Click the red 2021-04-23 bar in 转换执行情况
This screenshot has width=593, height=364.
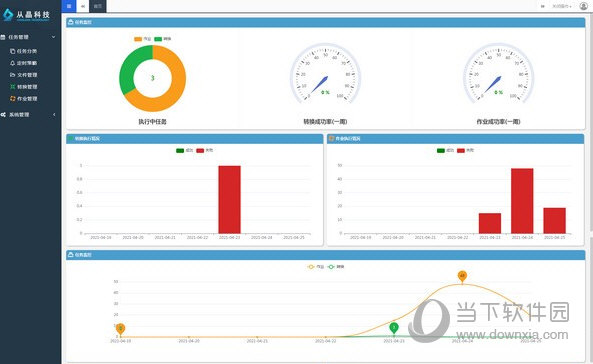click(230, 199)
